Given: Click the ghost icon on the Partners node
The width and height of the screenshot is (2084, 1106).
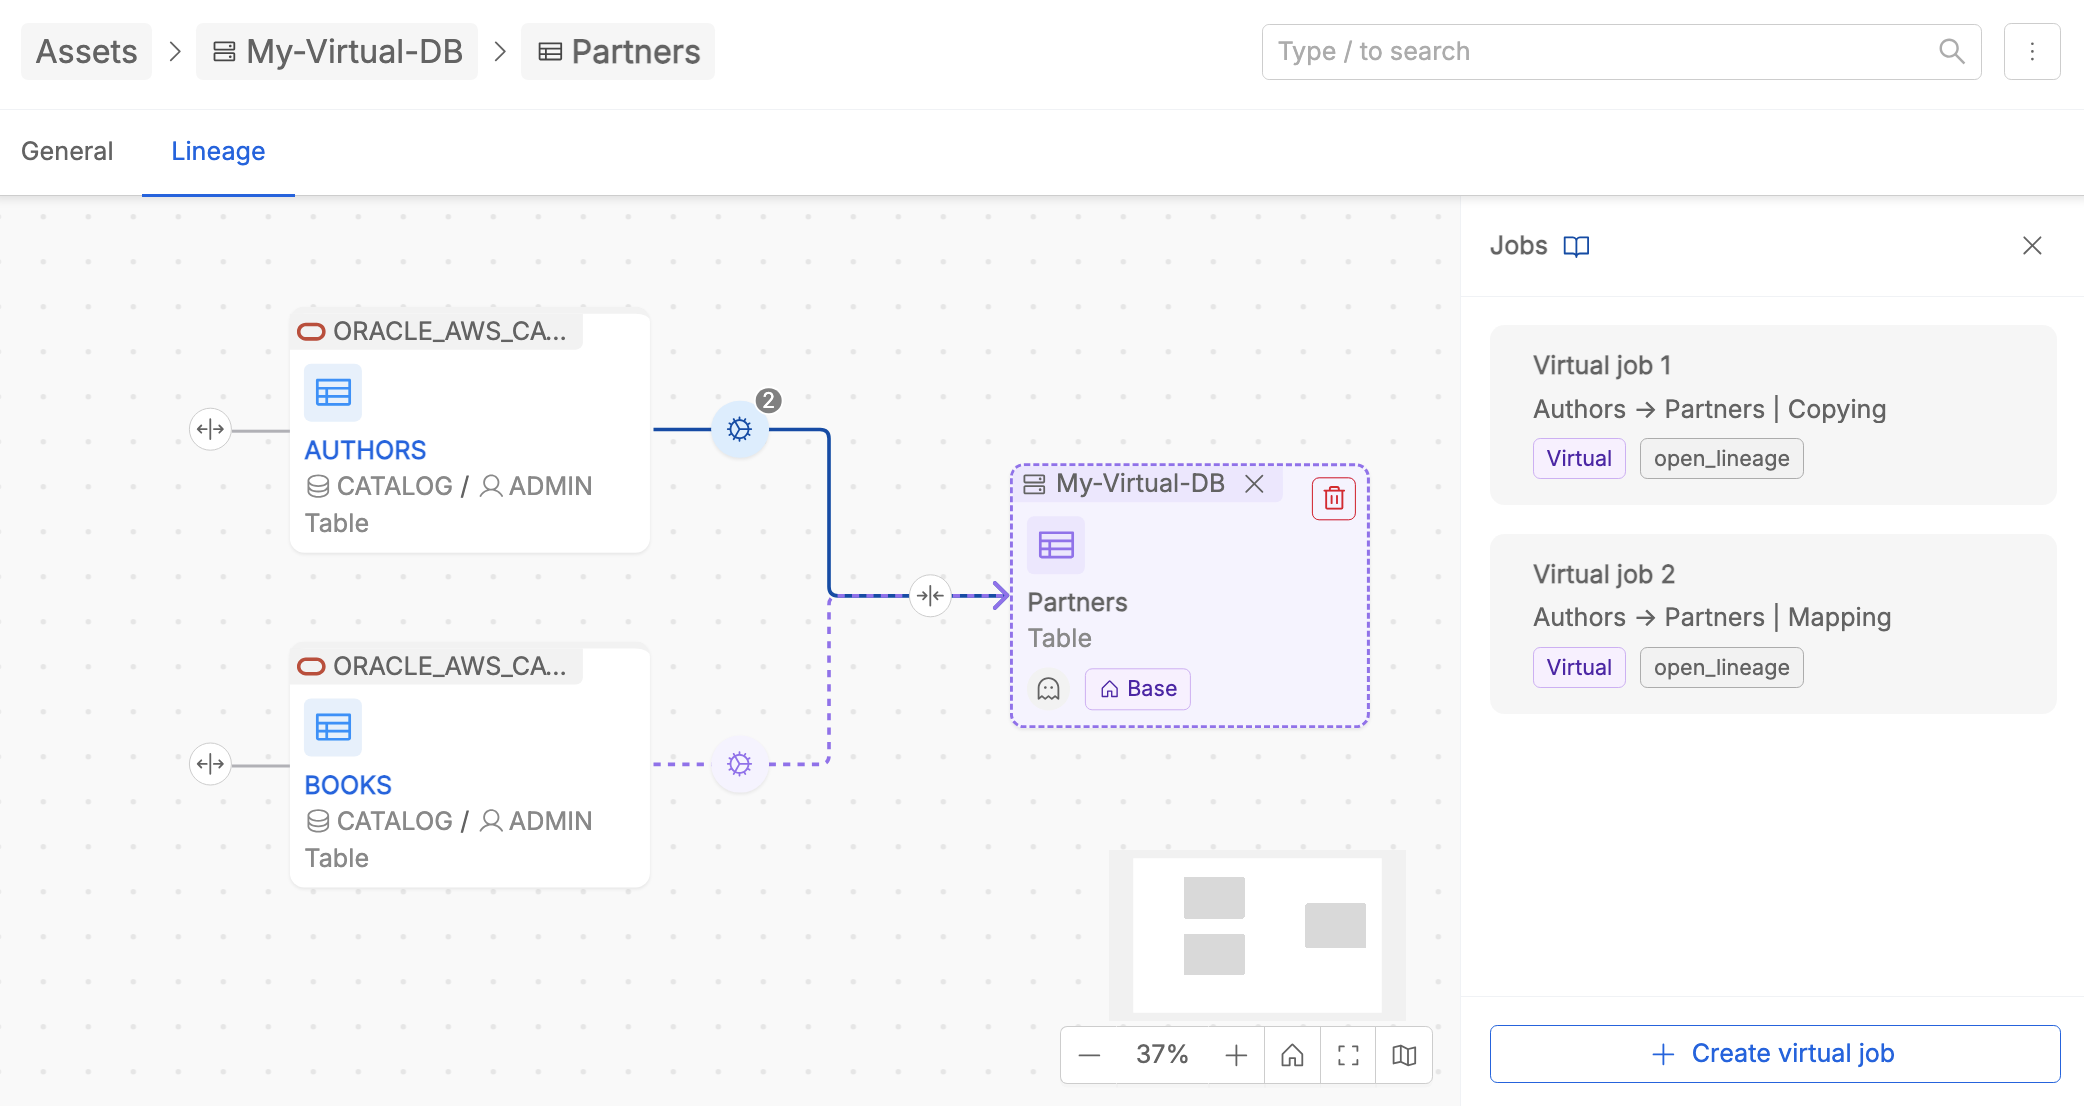Looking at the screenshot, I should (1048, 689).
